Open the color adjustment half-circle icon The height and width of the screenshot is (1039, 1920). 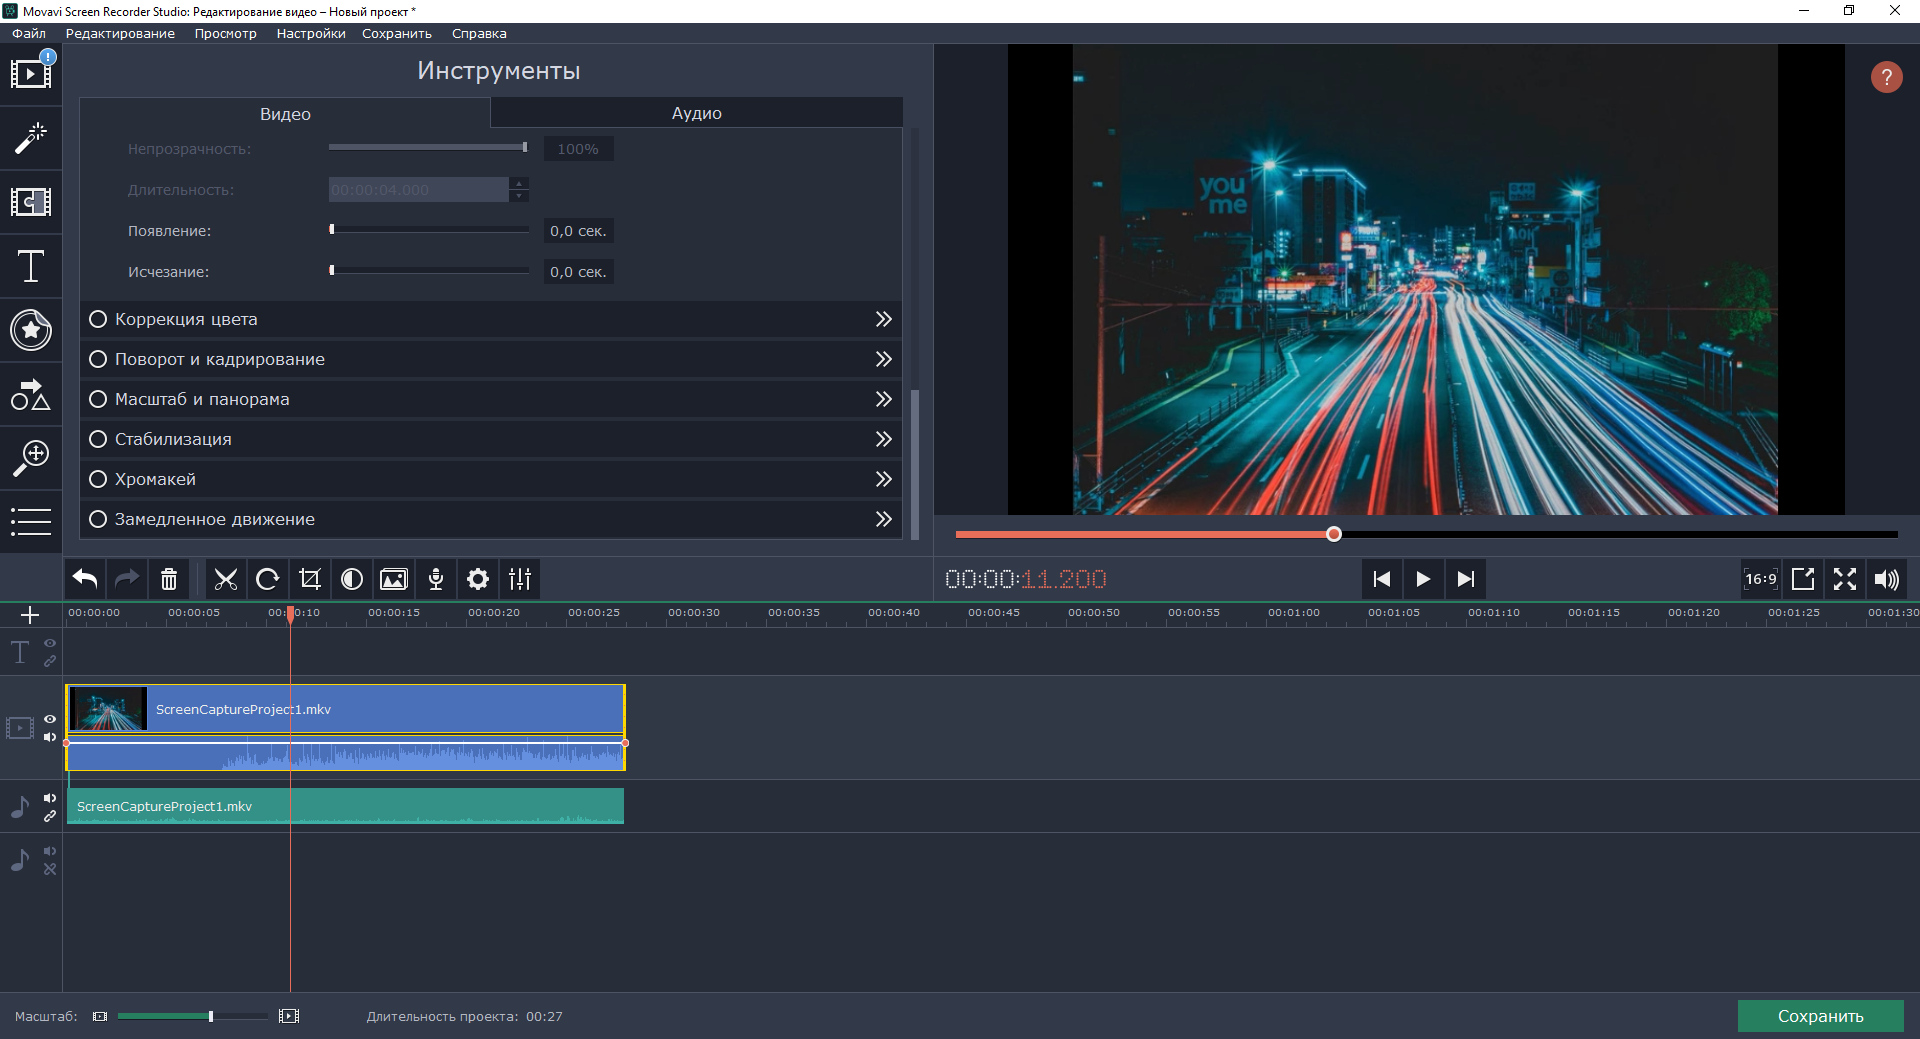352,579
